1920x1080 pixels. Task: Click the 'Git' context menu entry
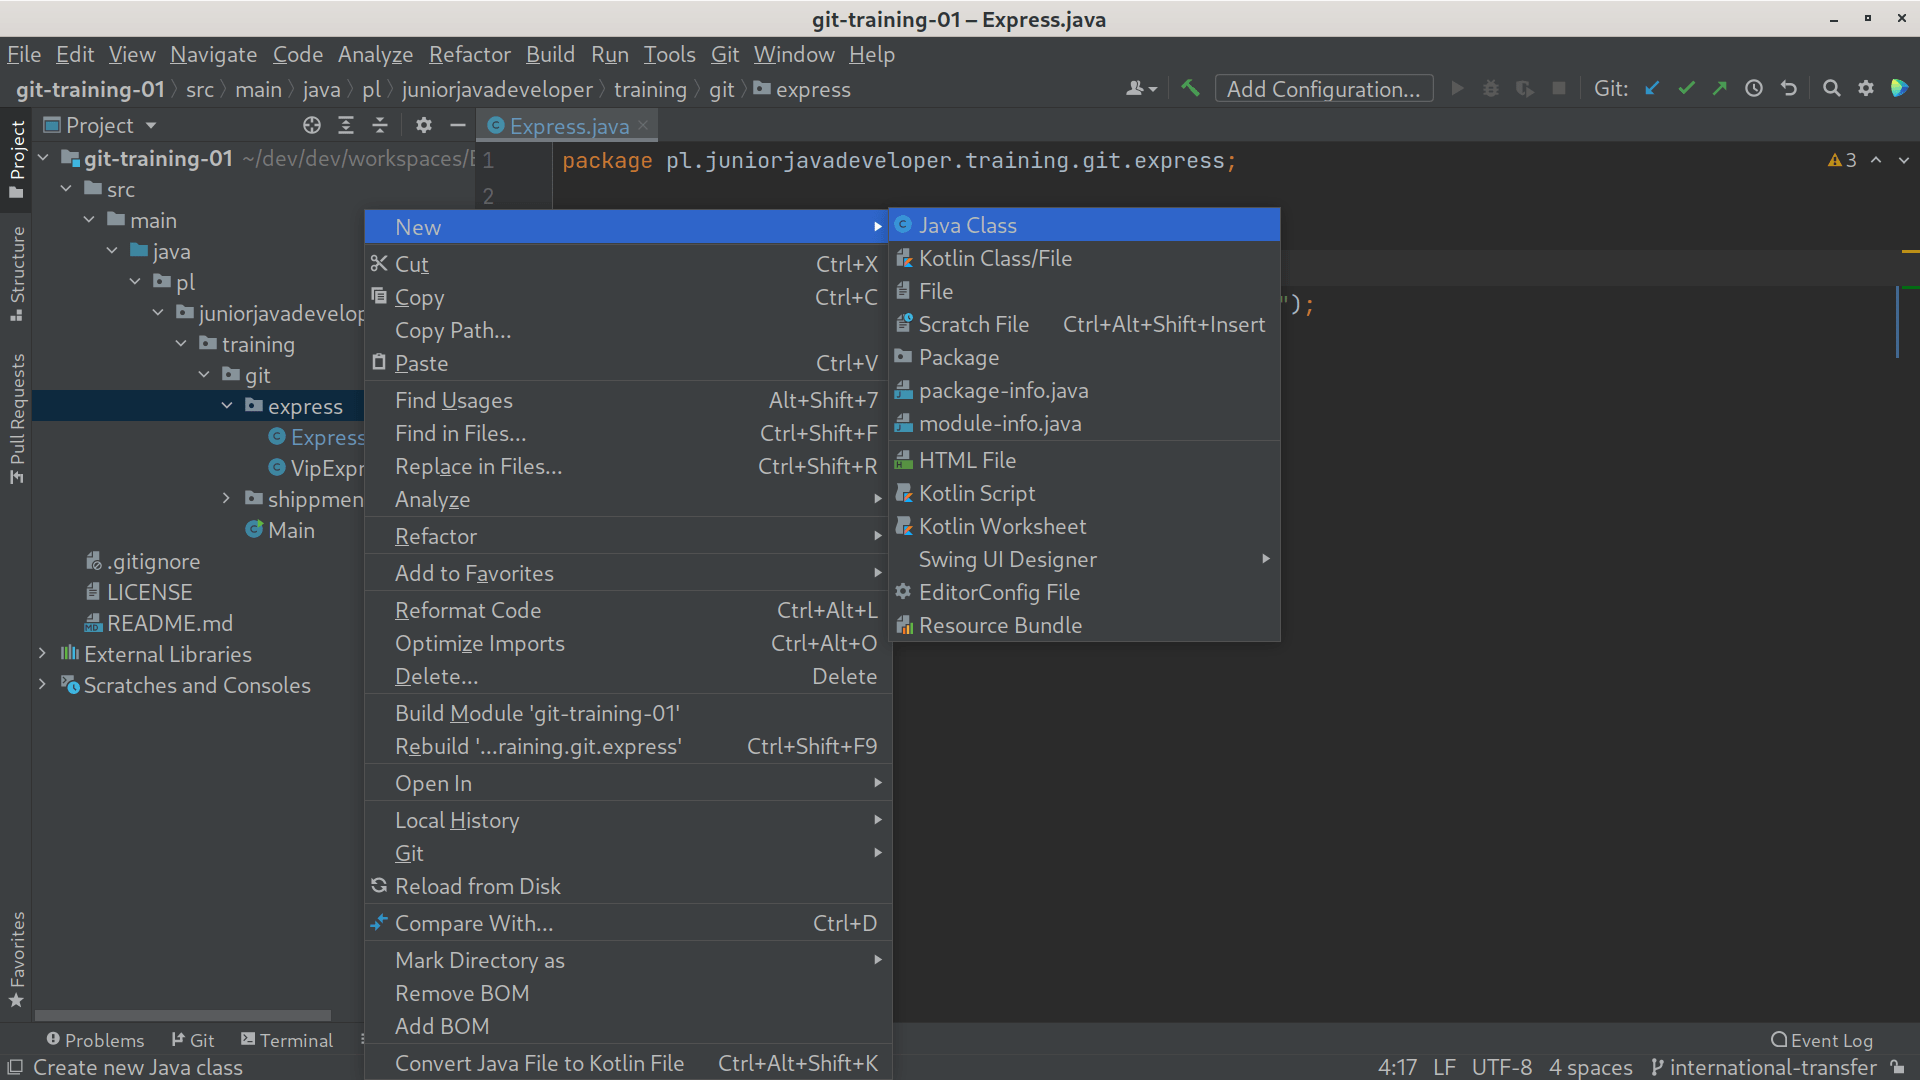click(410, 853)
